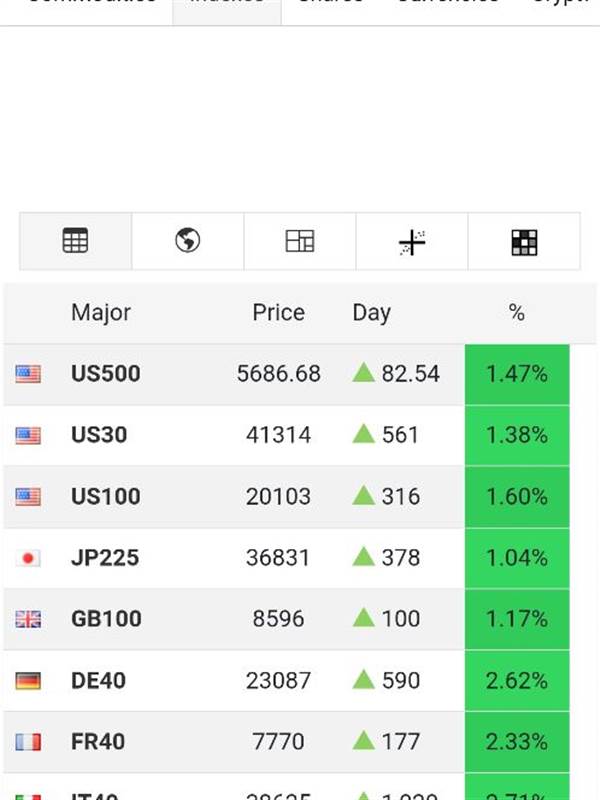Click the green 2.62% cell for DE40
600x800 pixels.
click(516, 681)
